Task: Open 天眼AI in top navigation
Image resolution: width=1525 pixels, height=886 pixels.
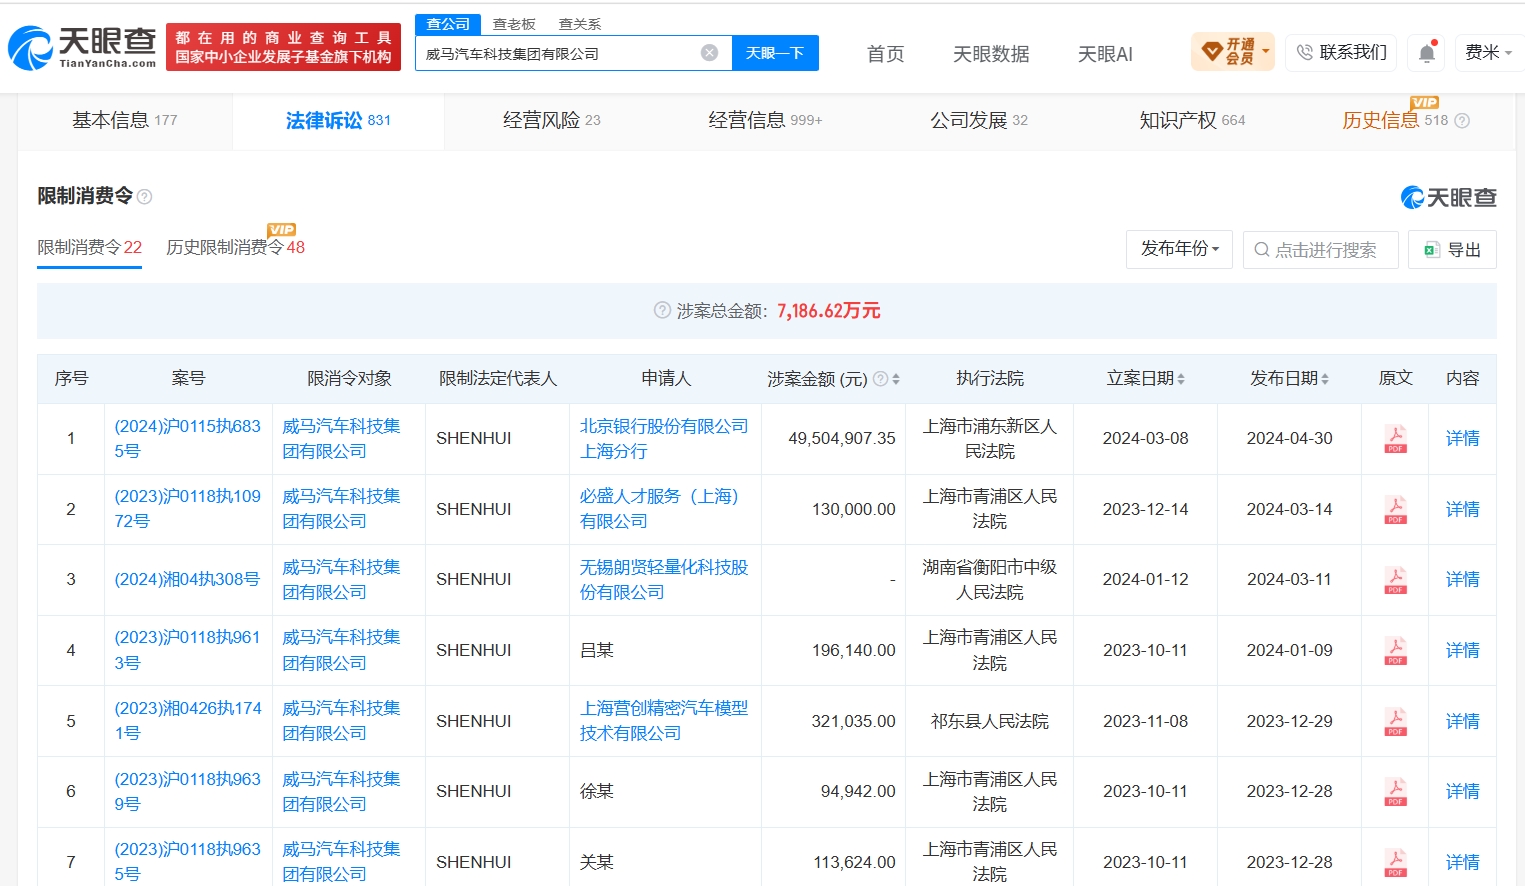Action: [1105, 54]
